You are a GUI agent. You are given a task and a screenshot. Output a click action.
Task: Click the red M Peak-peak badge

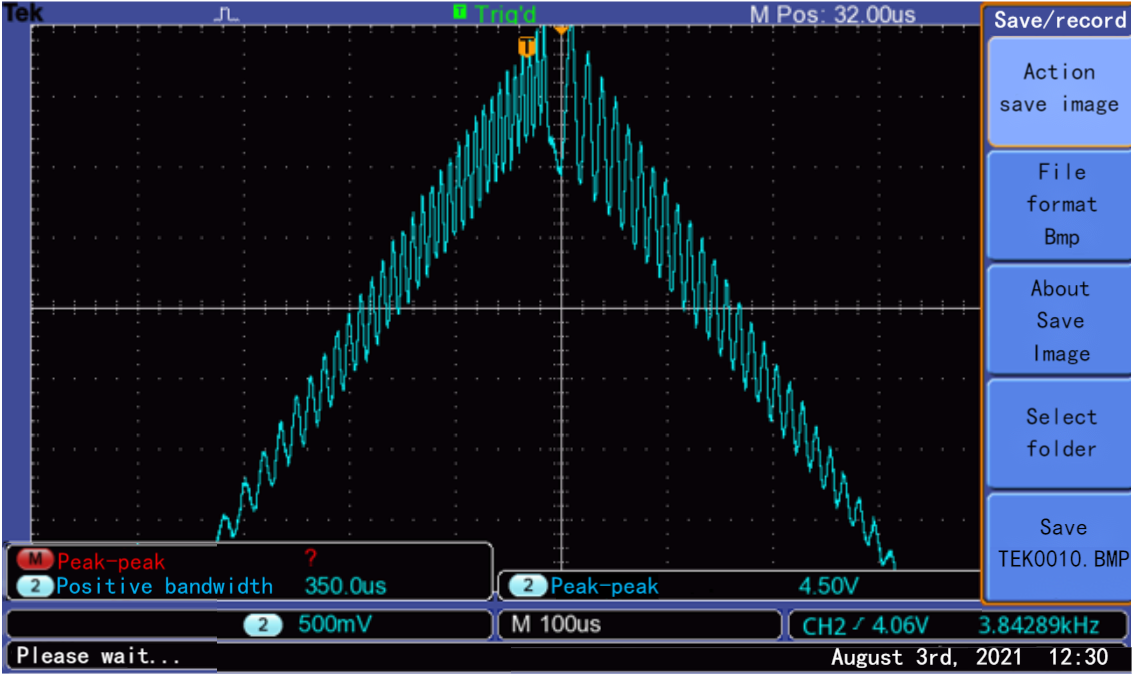tap(35, 562)
